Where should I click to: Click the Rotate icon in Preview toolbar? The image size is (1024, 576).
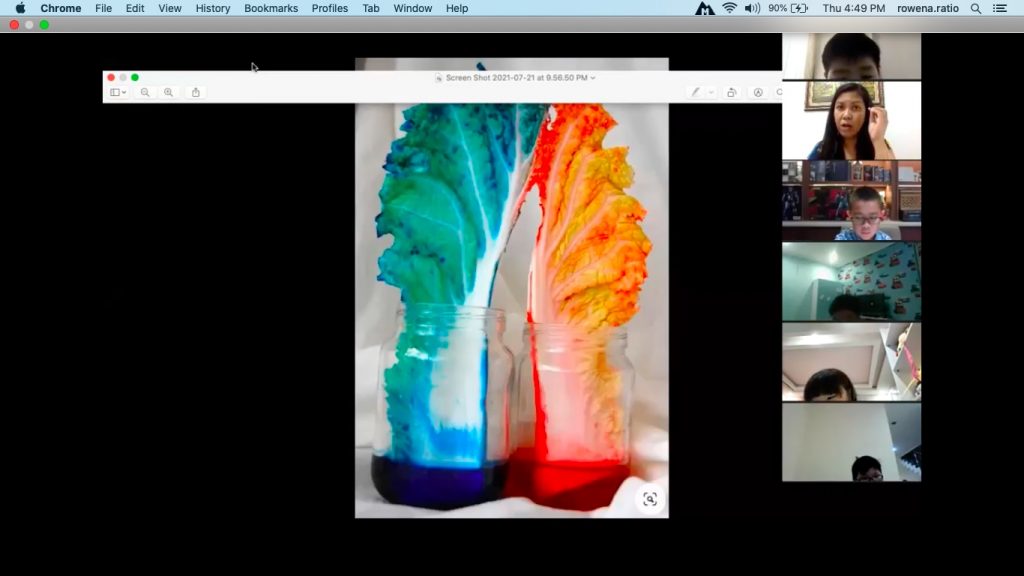pyautogui.click(x=732, y=92)
